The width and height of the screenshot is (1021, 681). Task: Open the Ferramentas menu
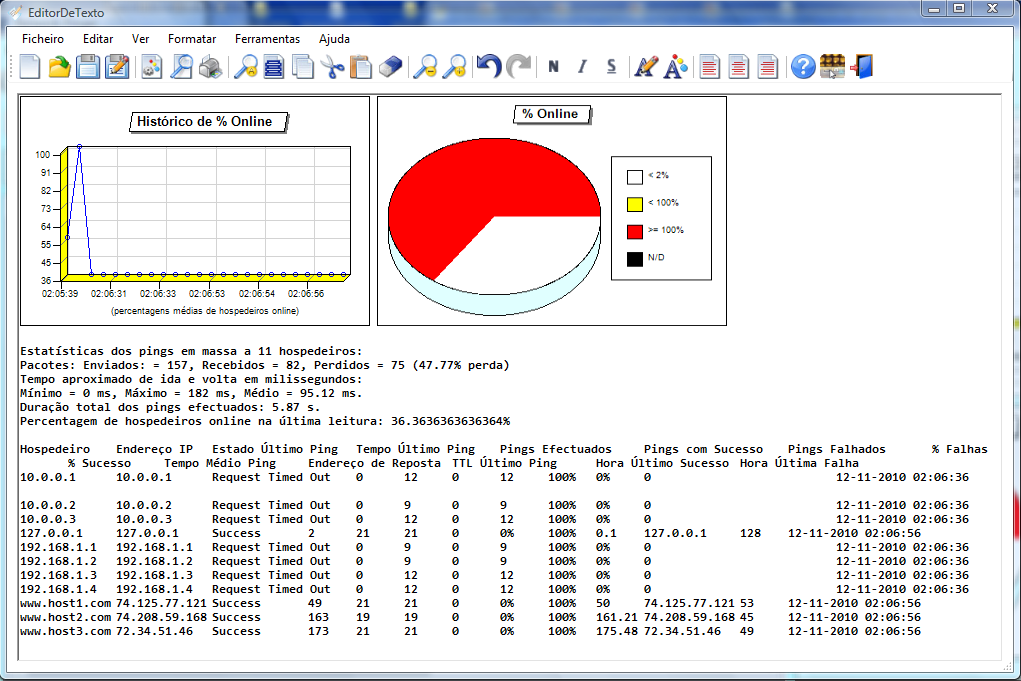point(268,39)
